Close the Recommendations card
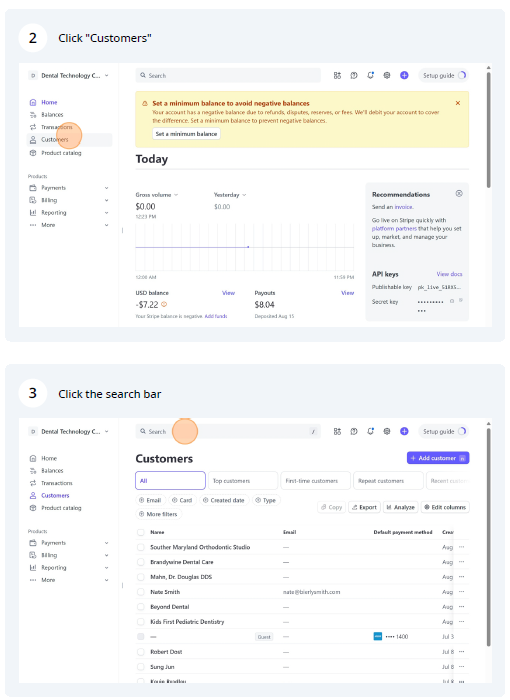510x700 pixels. [x=459, y=194]
